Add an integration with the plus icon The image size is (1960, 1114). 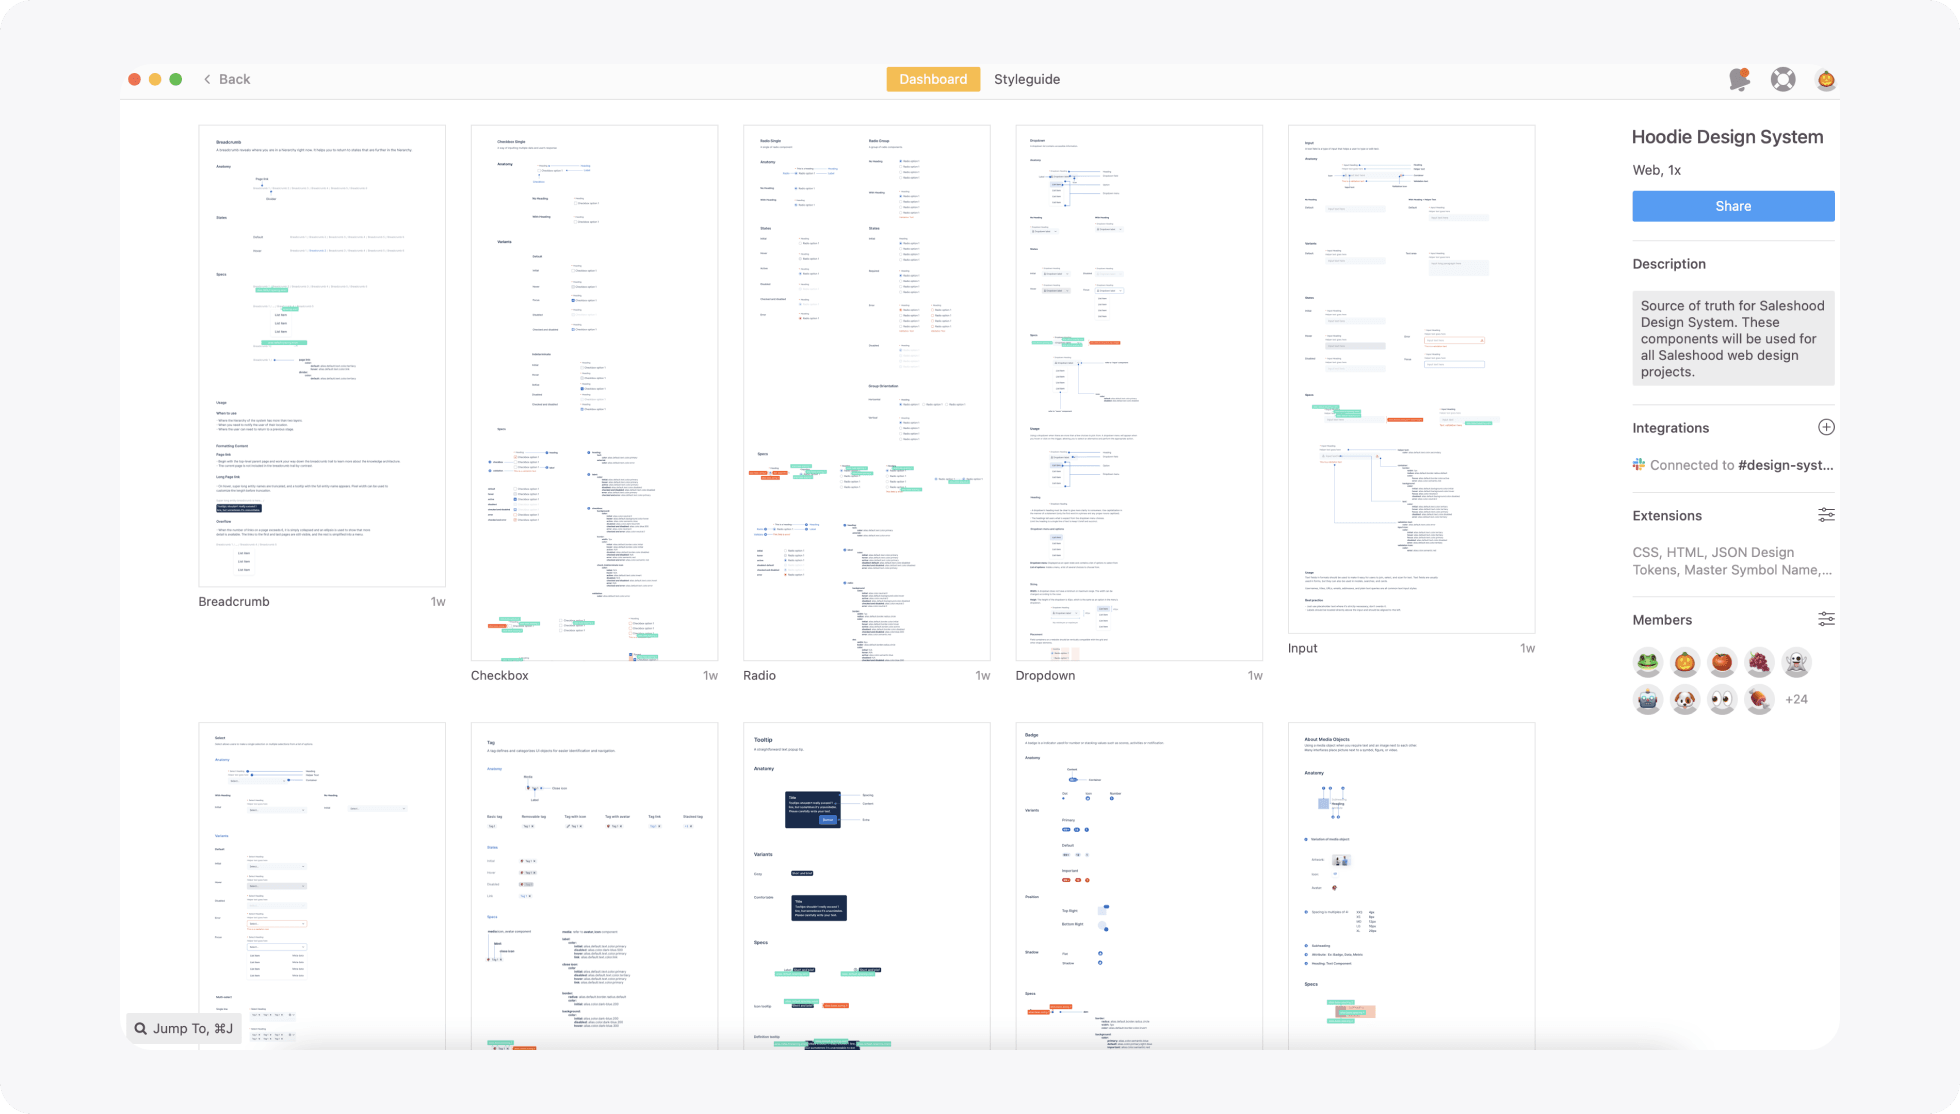click(x=1826, y=427)
